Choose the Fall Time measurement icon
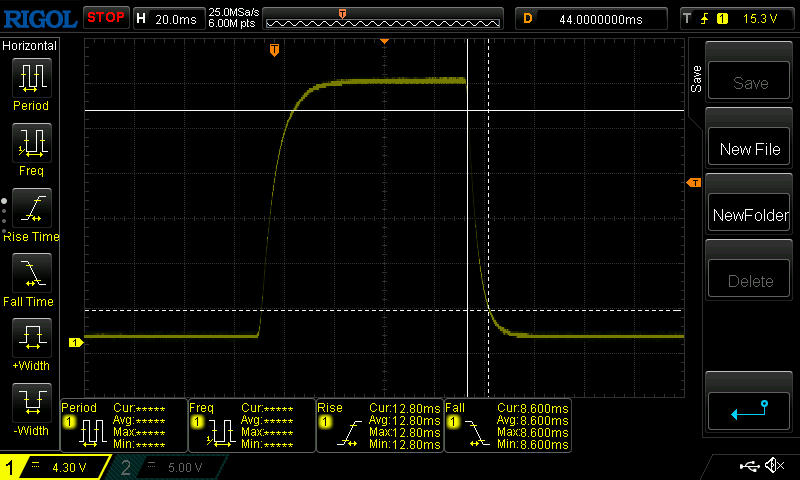Viewport: 800px width, 480px height. tap(30, 275)
